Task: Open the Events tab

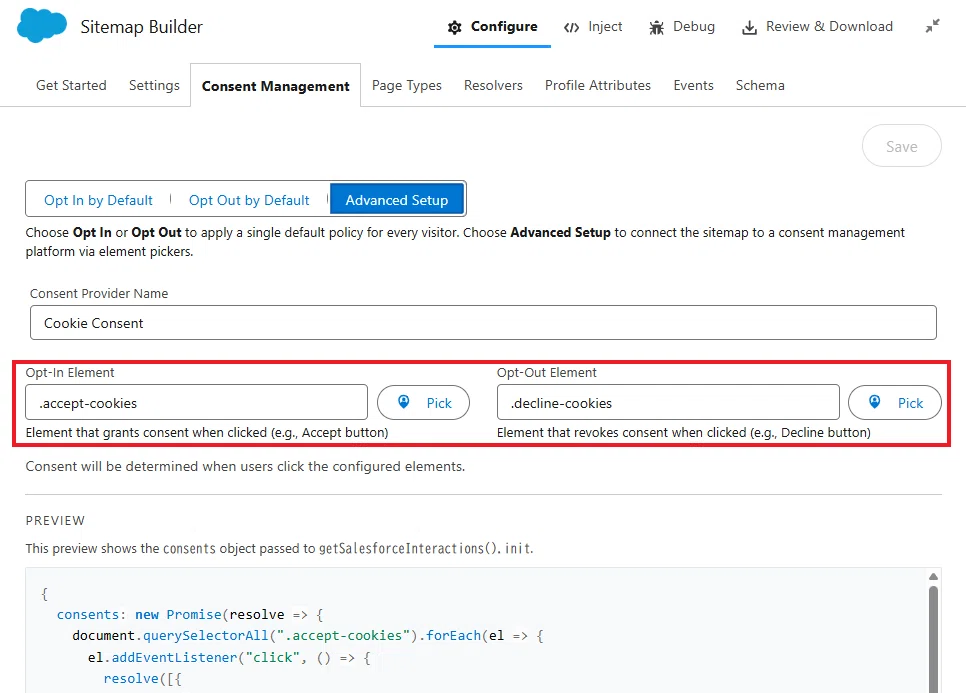Action: [x=693, y=85]
